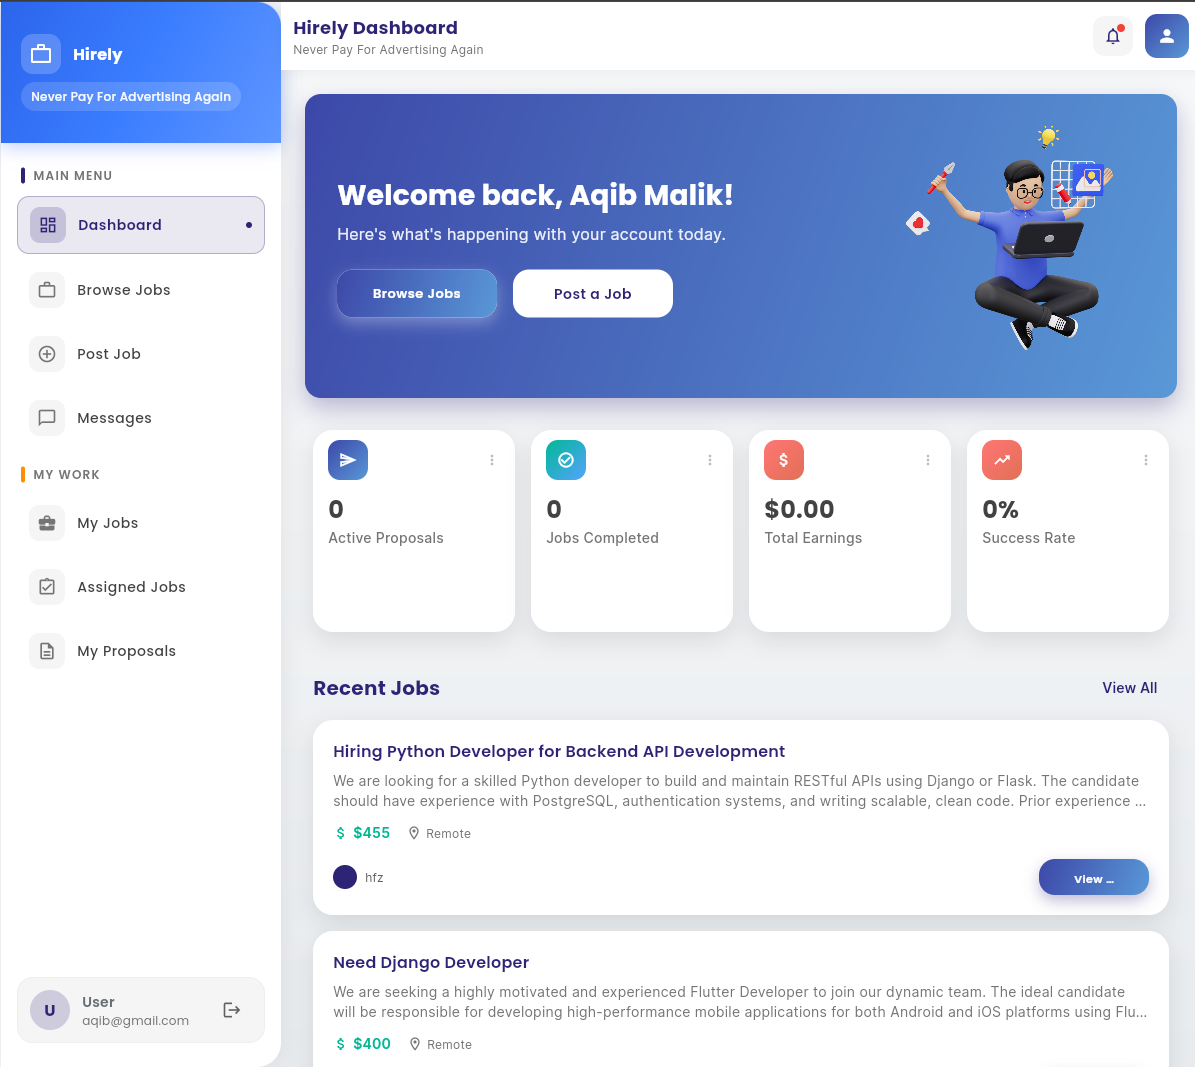Click the Post a Job button
Image resolution: width=1195 pixels, height=1067 pixels.
coord(592,293)
